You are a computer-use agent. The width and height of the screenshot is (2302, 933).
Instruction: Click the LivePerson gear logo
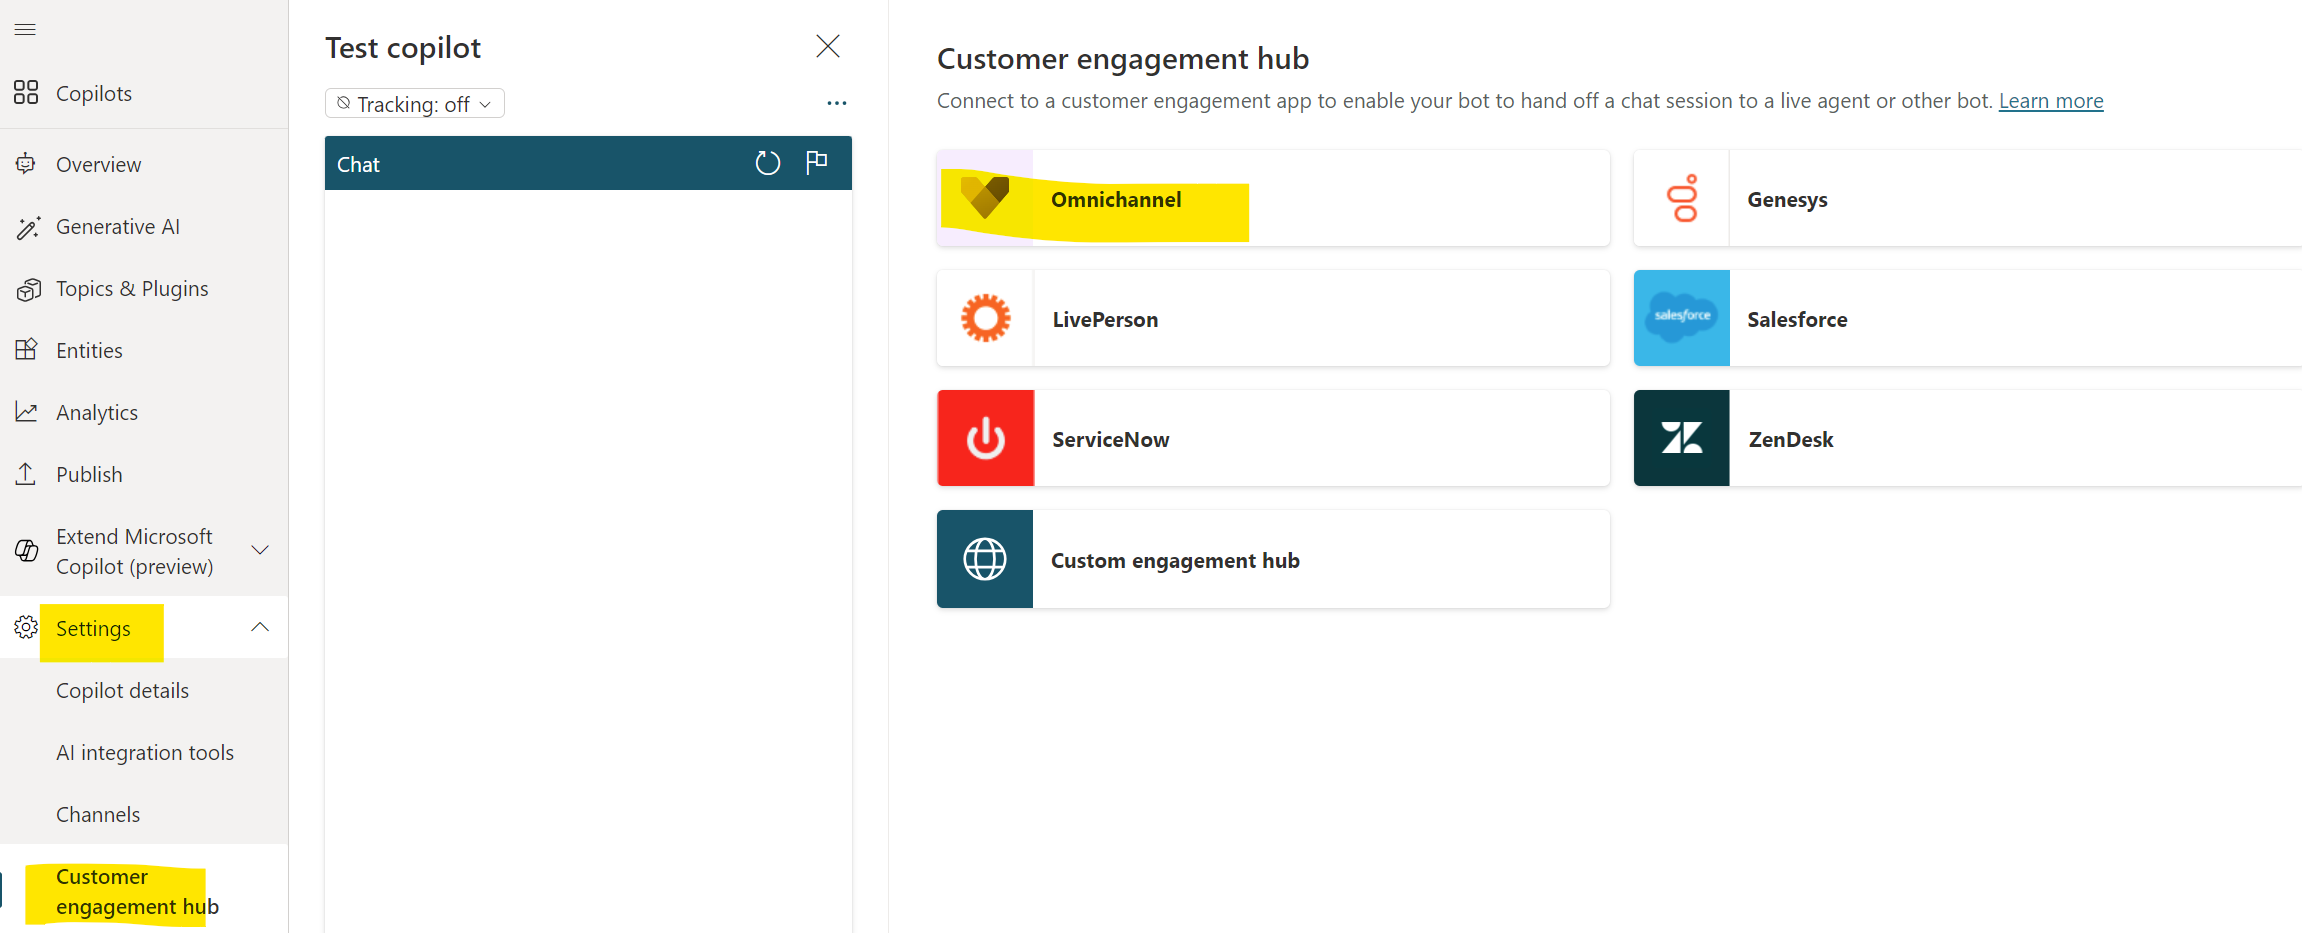[986, 318]
